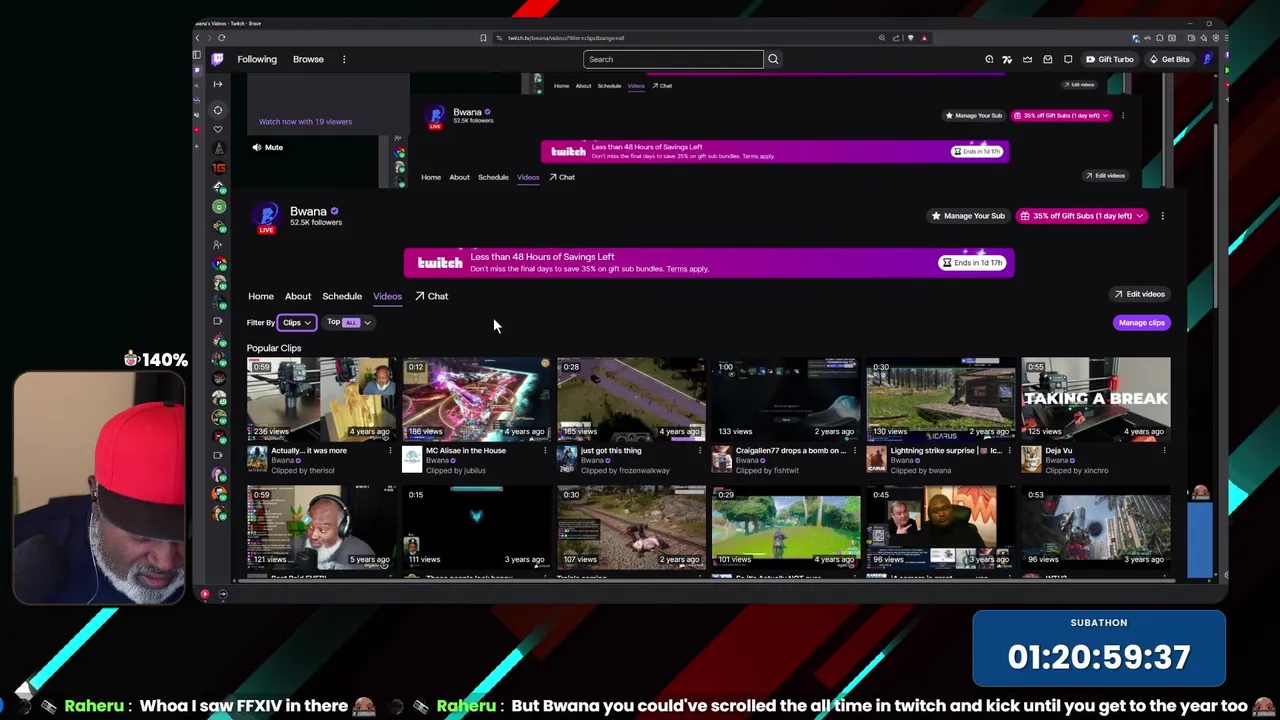Focus the Twitch search input field
This screenshot has width=1280, height=720.
(x=673, y=59)
